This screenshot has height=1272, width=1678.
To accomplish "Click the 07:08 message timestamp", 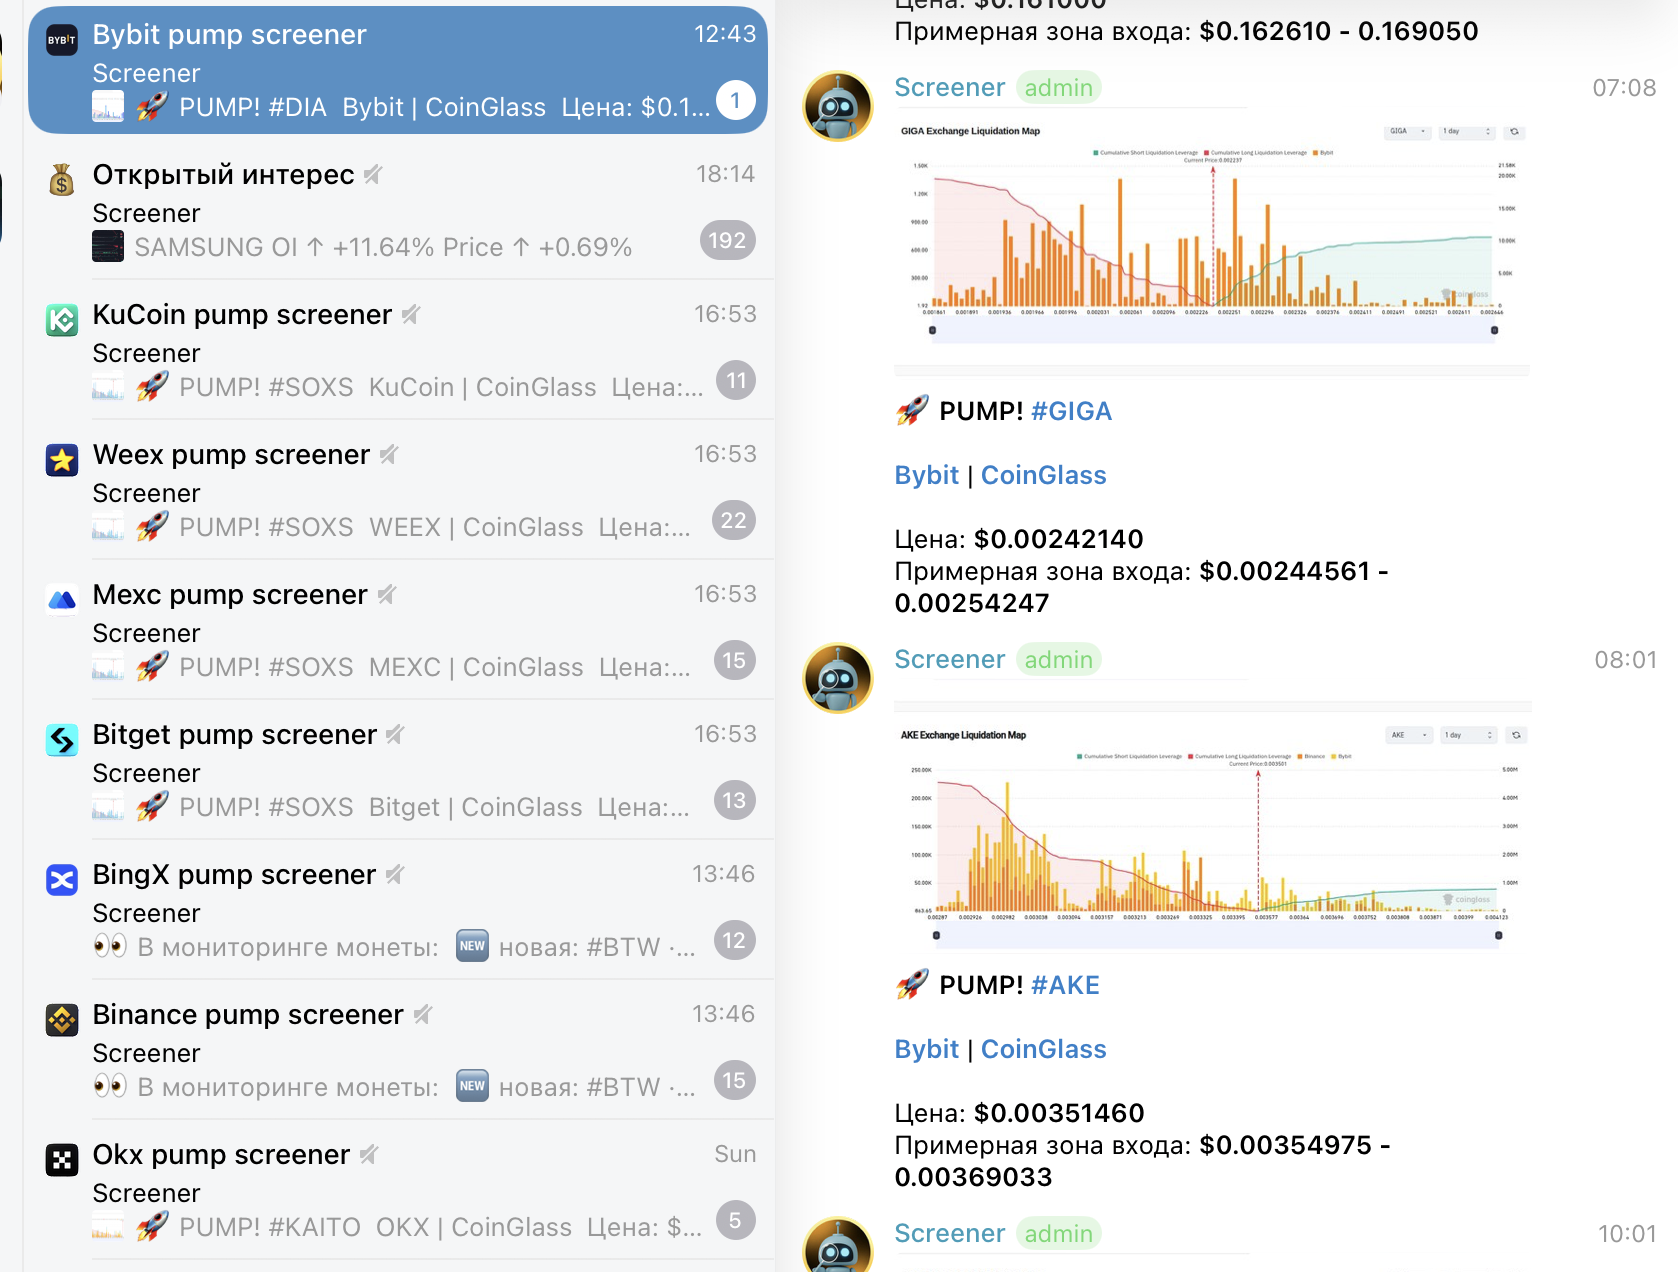I will 1624,88.
